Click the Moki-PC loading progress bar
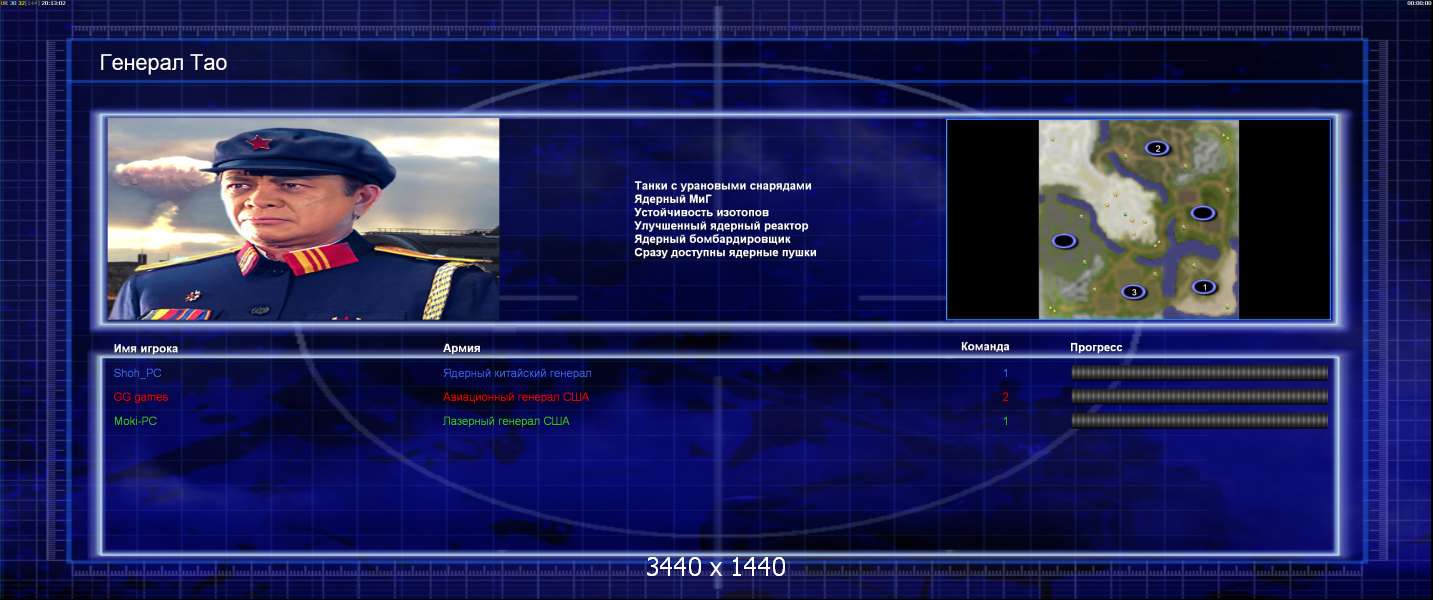This screenshot has width=1433, height=600. coord(1199,421)
